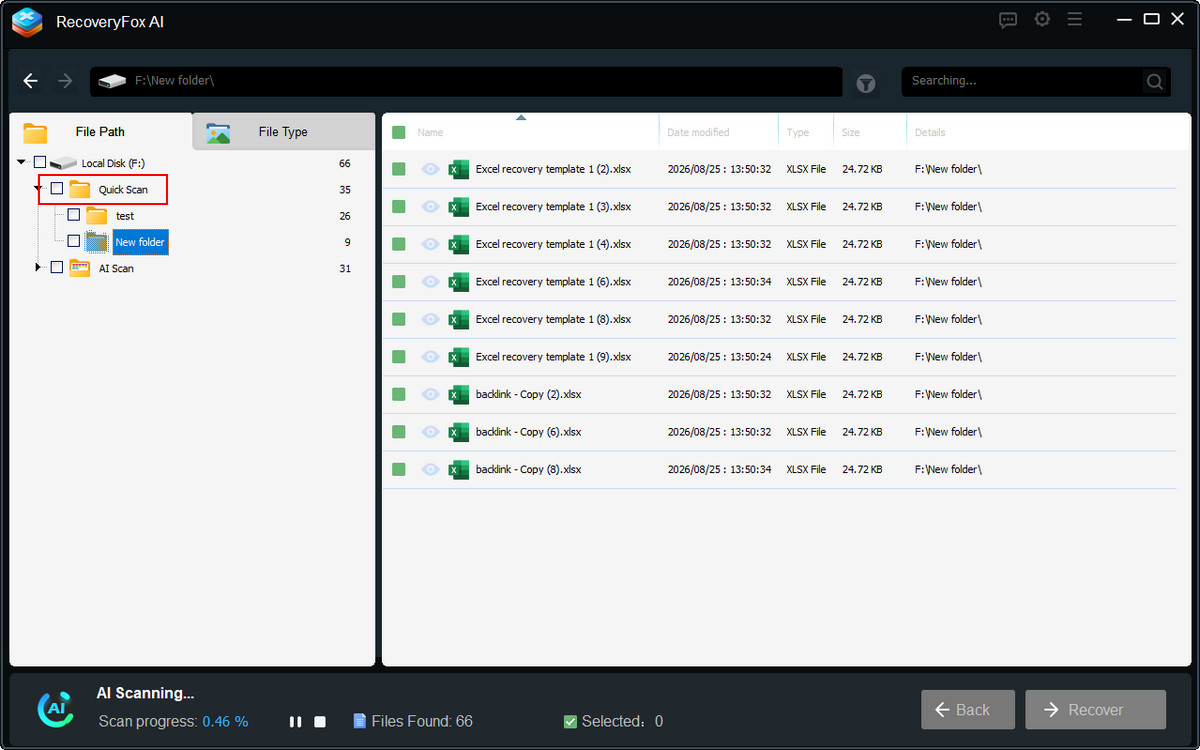Switch to the File Type tab
The height and width of the screenshot is (750, 1200).
(x=283, y=132)
